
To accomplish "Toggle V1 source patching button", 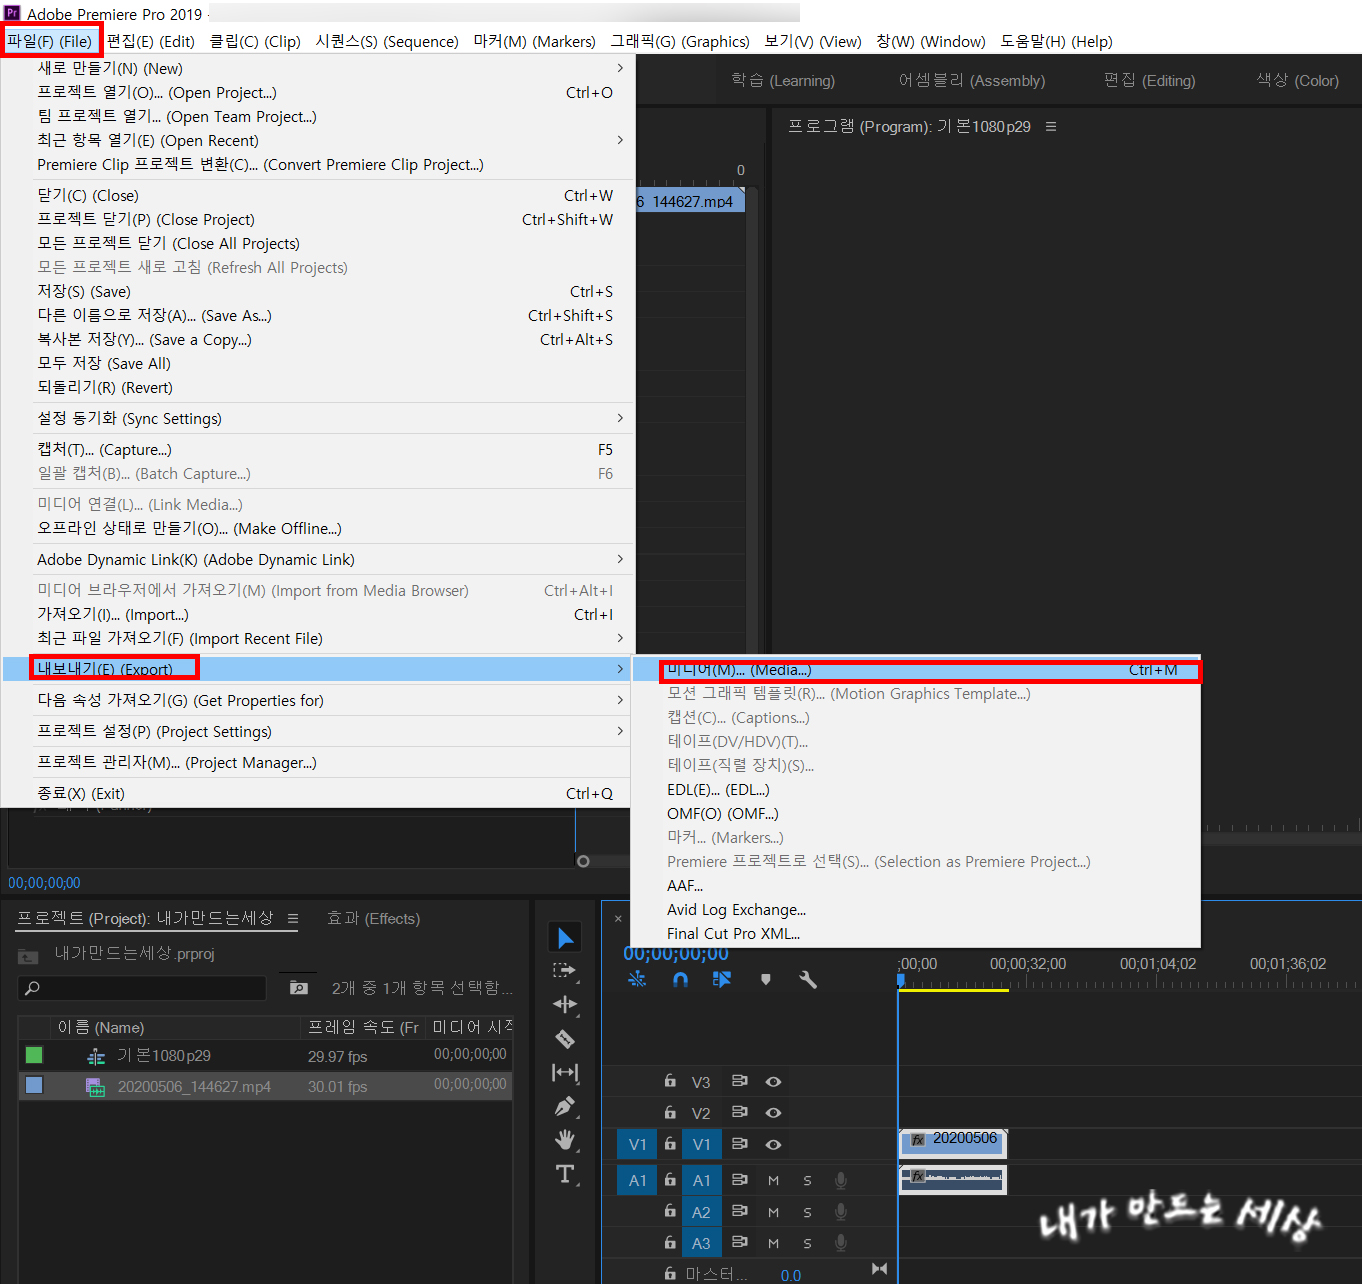I will point(637,1144).
